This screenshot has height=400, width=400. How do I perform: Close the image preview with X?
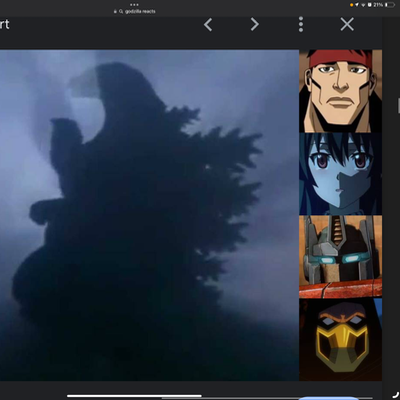click(x=347, y=24)
